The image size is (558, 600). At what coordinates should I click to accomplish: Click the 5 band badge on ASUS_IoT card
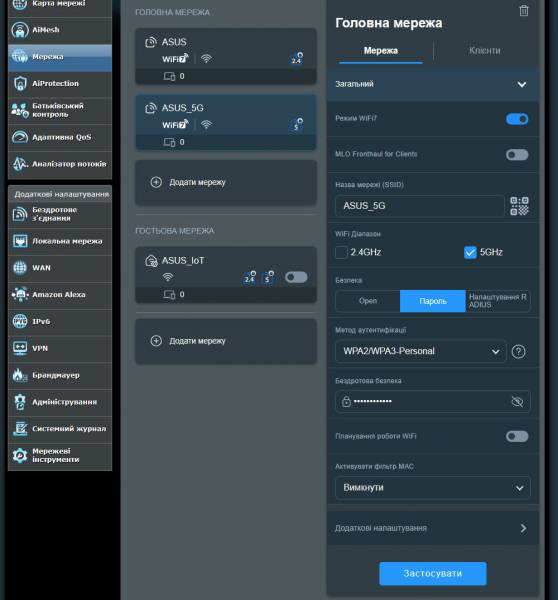pos(268,277)
